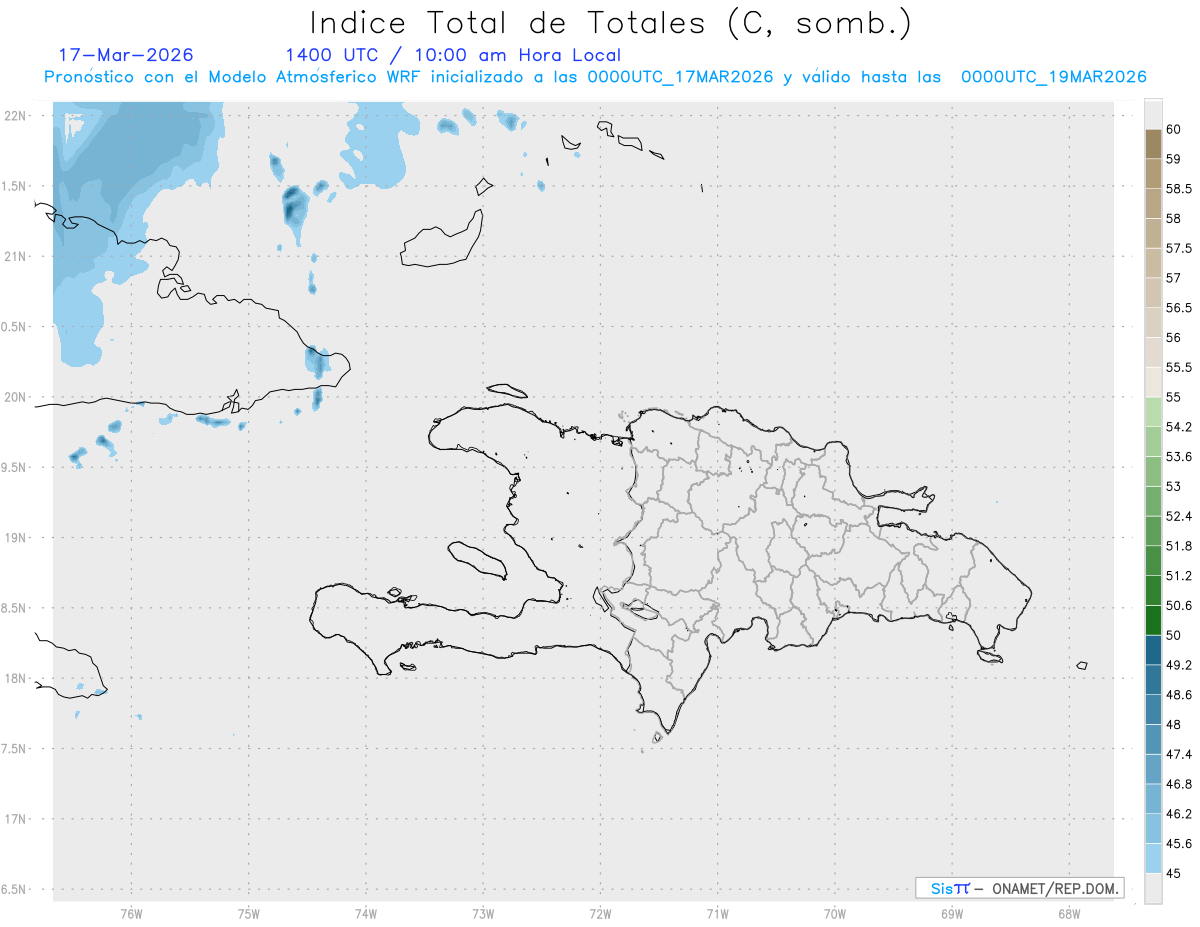
Task: Pick the dark blue swatch between 49.2 and 50
Action: (x=1153, y=650)
